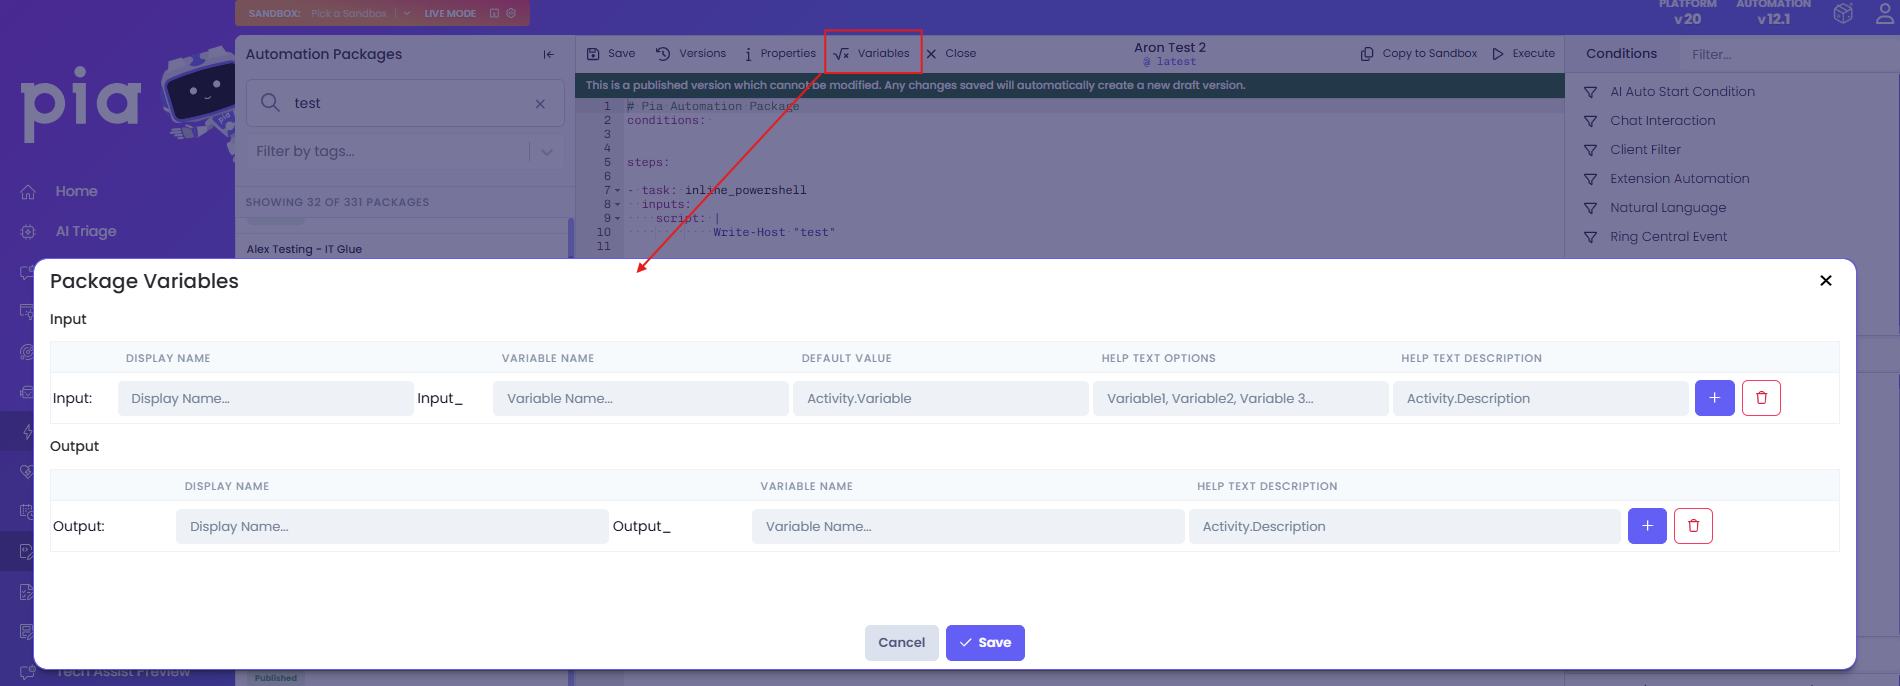Collapse code fold at line 7
The height and width of the screenshot is (686, 1900).
click(x=617, y=190)
